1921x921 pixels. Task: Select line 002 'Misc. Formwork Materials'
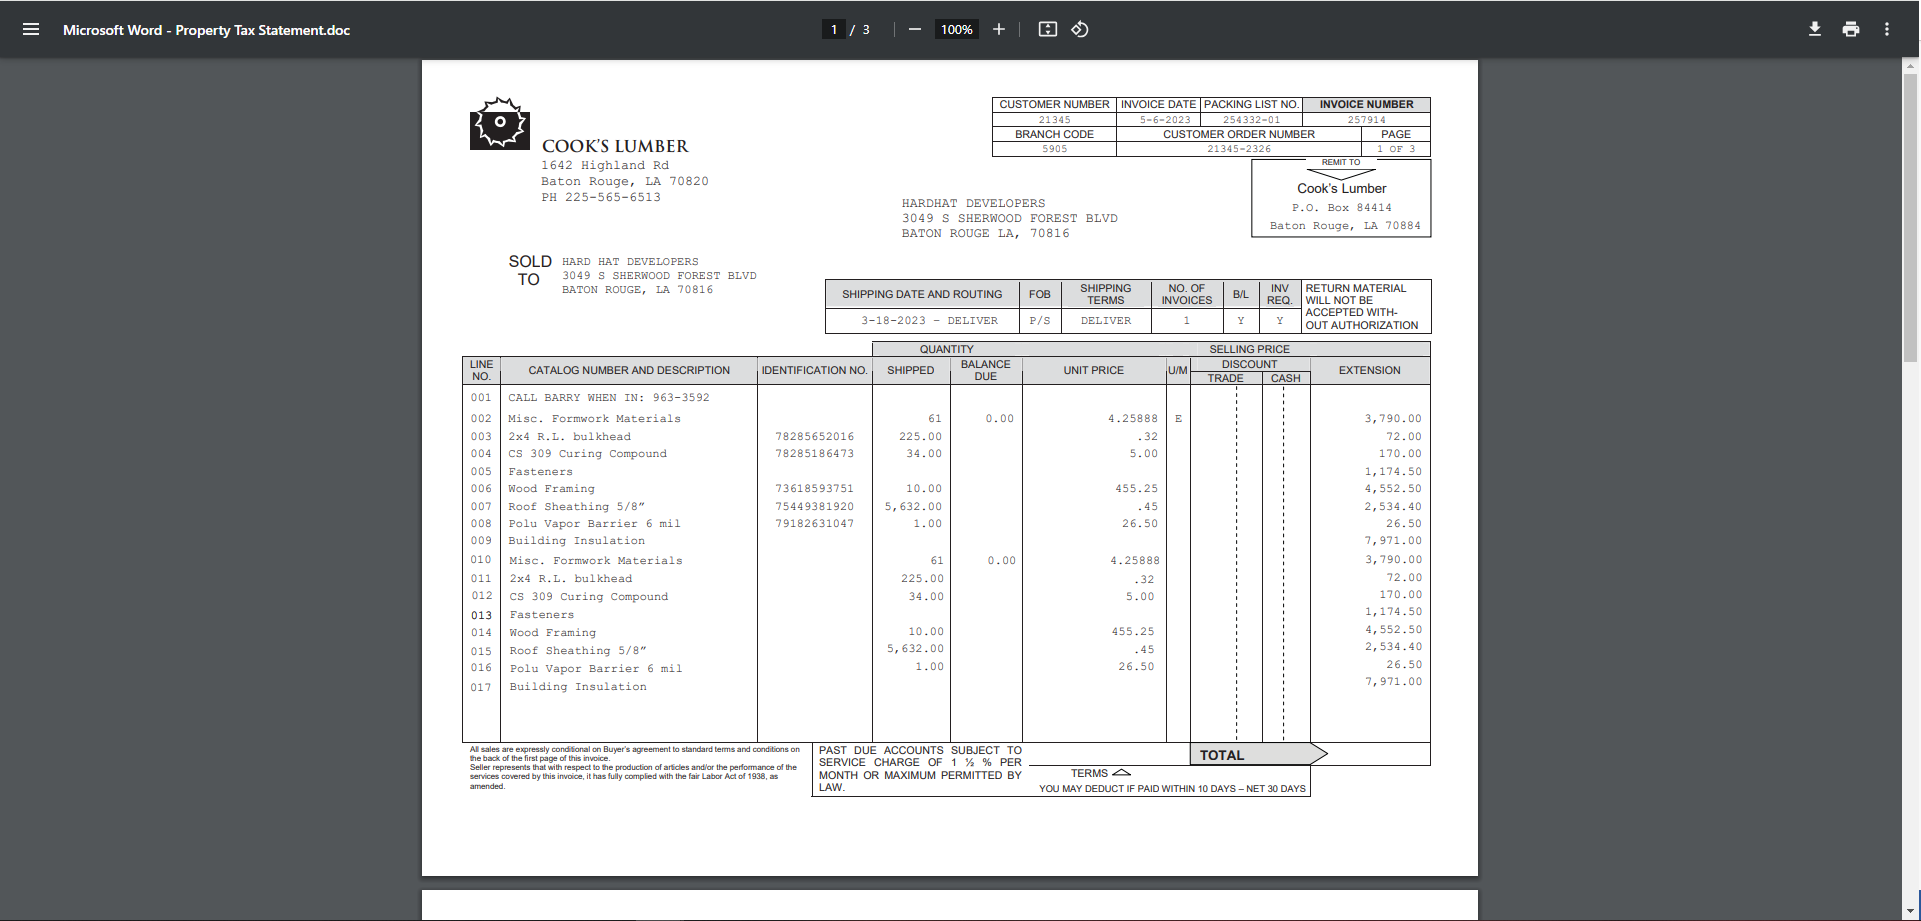(x=594, y=419)
